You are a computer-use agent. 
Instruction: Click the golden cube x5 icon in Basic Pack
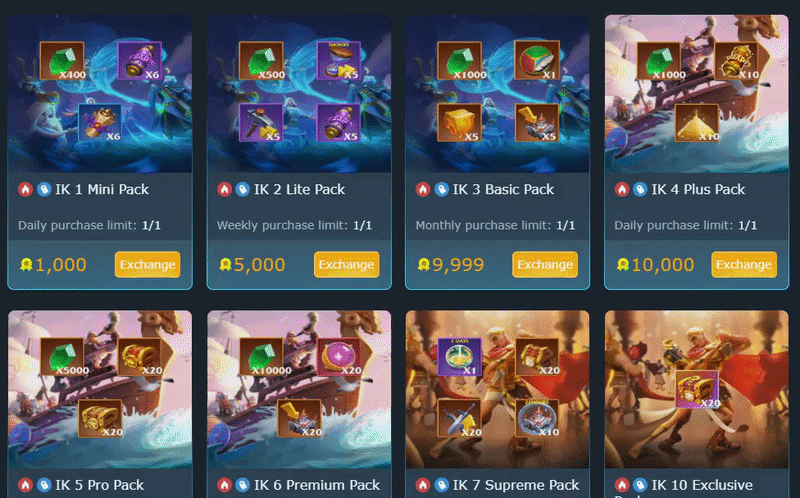click(459, 122)
